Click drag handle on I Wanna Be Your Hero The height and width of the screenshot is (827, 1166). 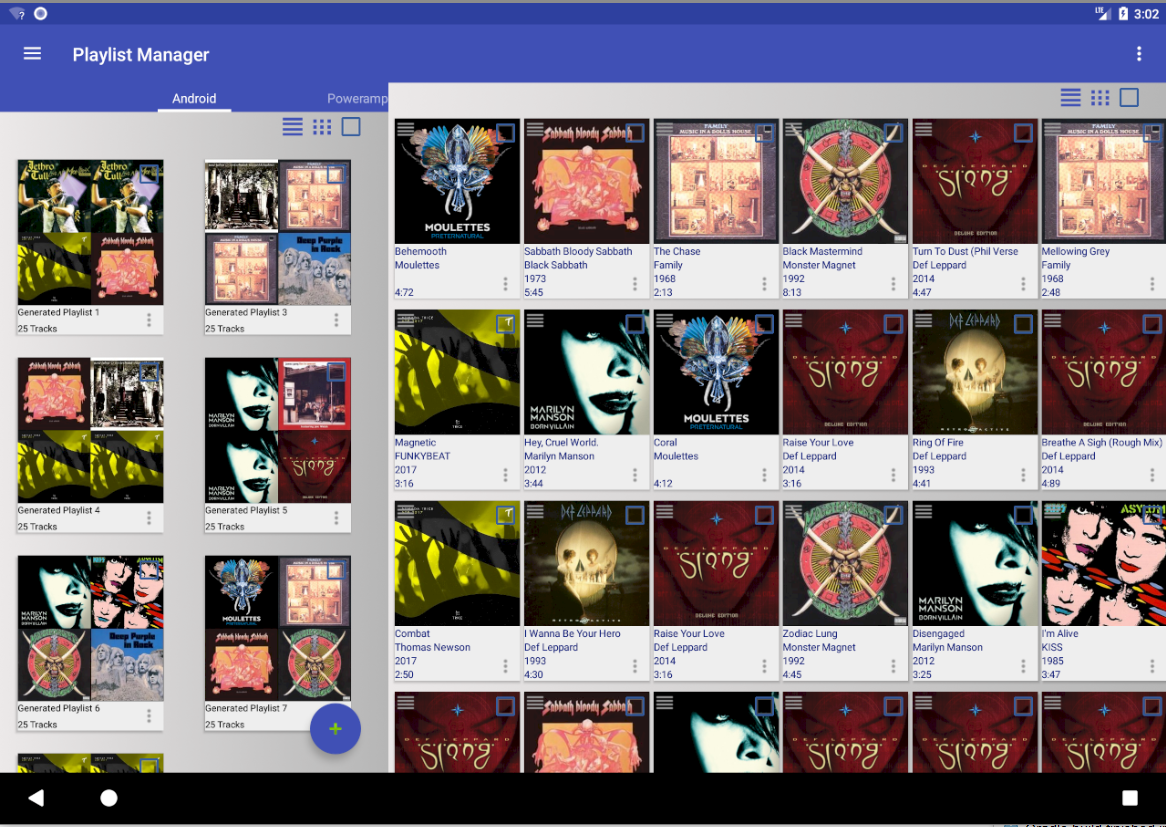click(535, 512)
